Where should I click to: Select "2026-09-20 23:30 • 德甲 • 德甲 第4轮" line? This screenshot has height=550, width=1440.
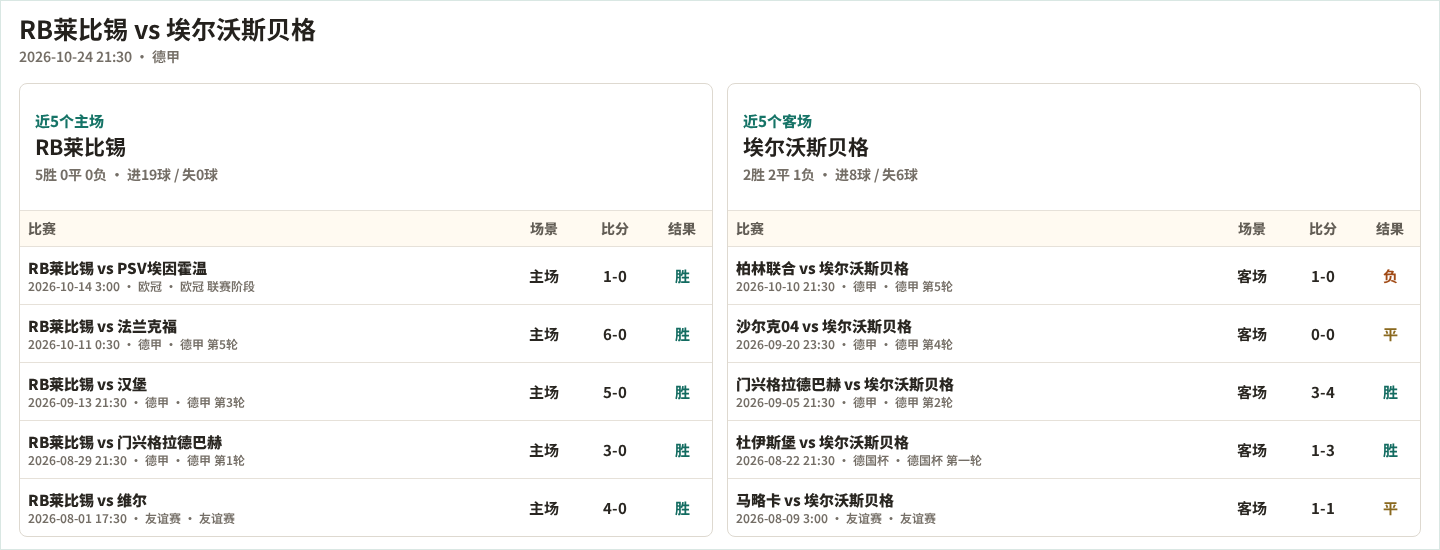click(844, 345)
